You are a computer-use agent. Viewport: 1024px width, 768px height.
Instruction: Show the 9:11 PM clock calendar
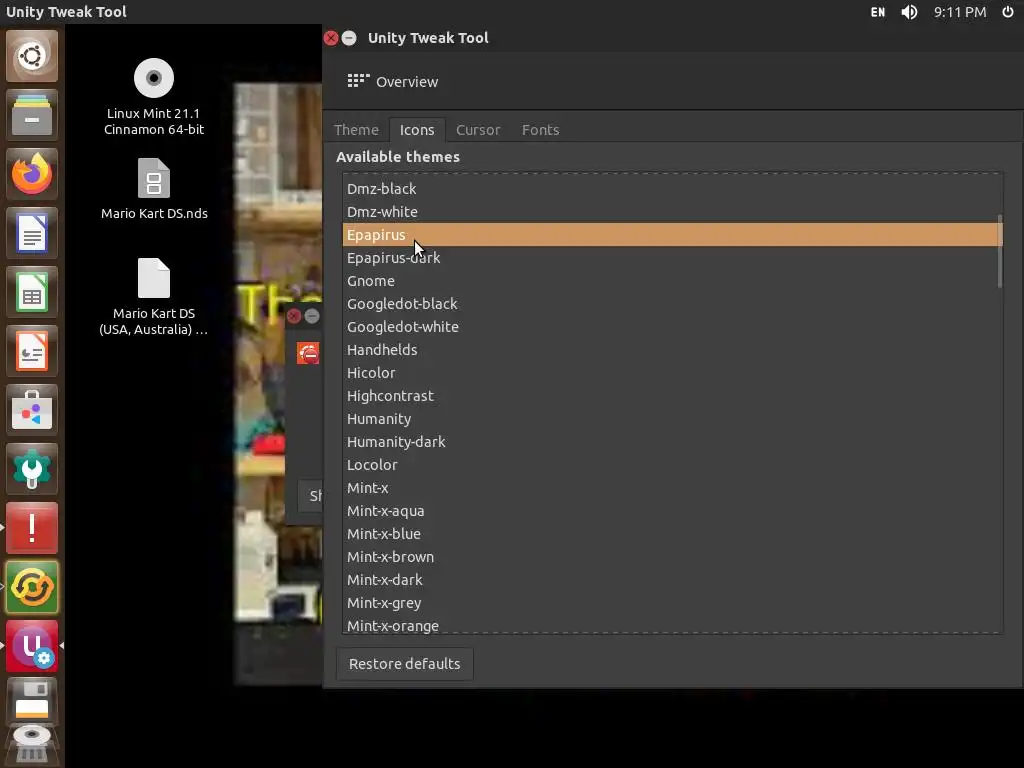coord(959,12)
